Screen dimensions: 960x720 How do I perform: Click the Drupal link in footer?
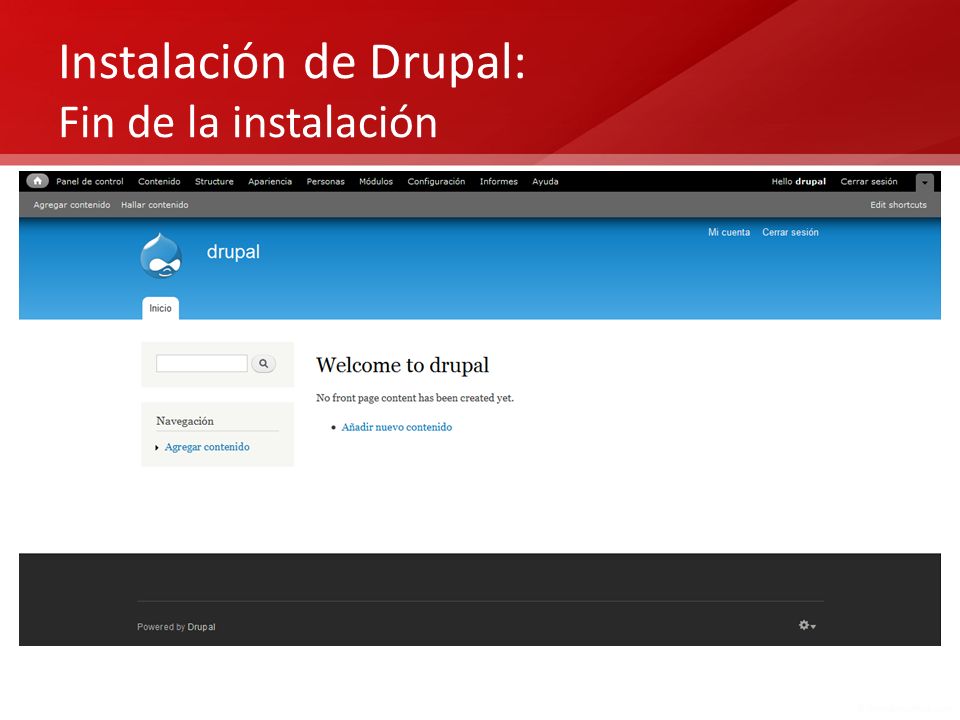point(201,627)
